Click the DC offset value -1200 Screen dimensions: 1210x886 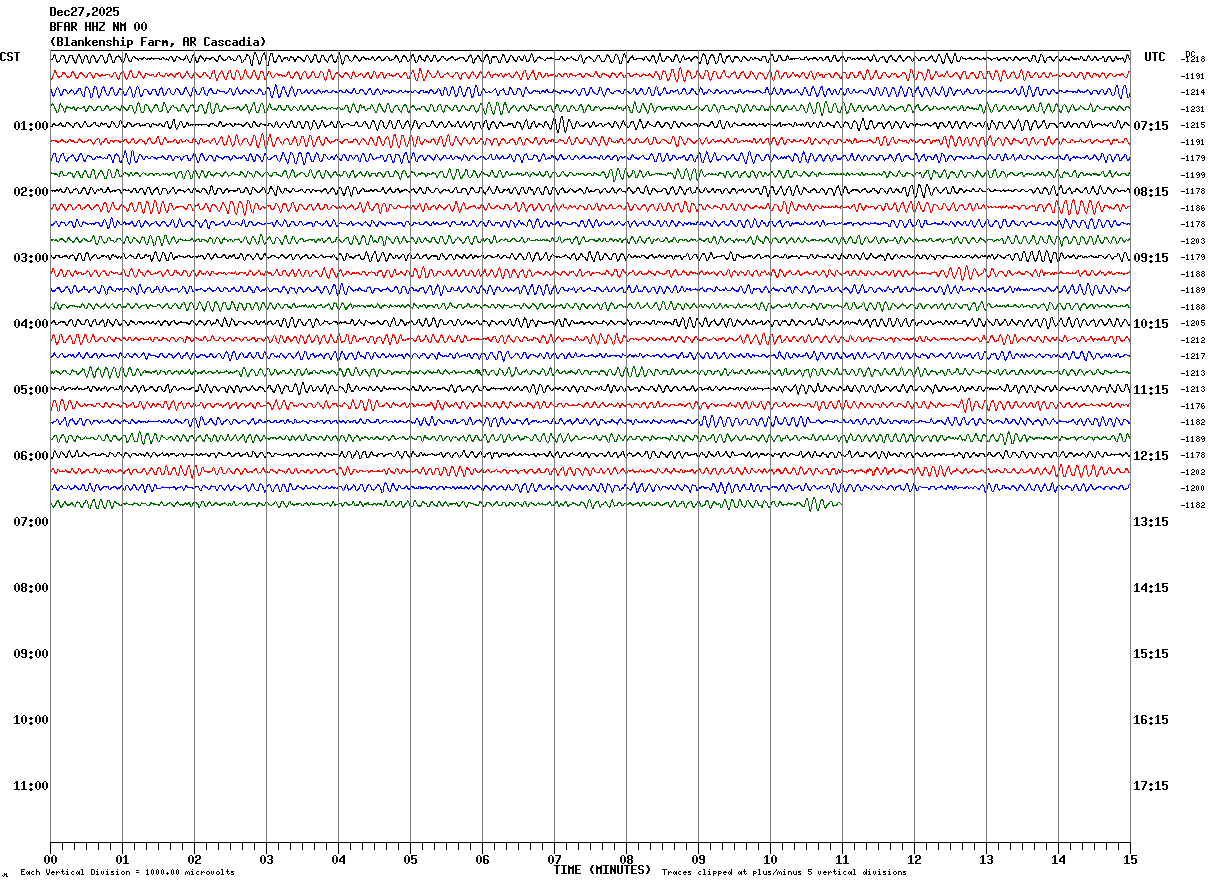click(1194, 489)
